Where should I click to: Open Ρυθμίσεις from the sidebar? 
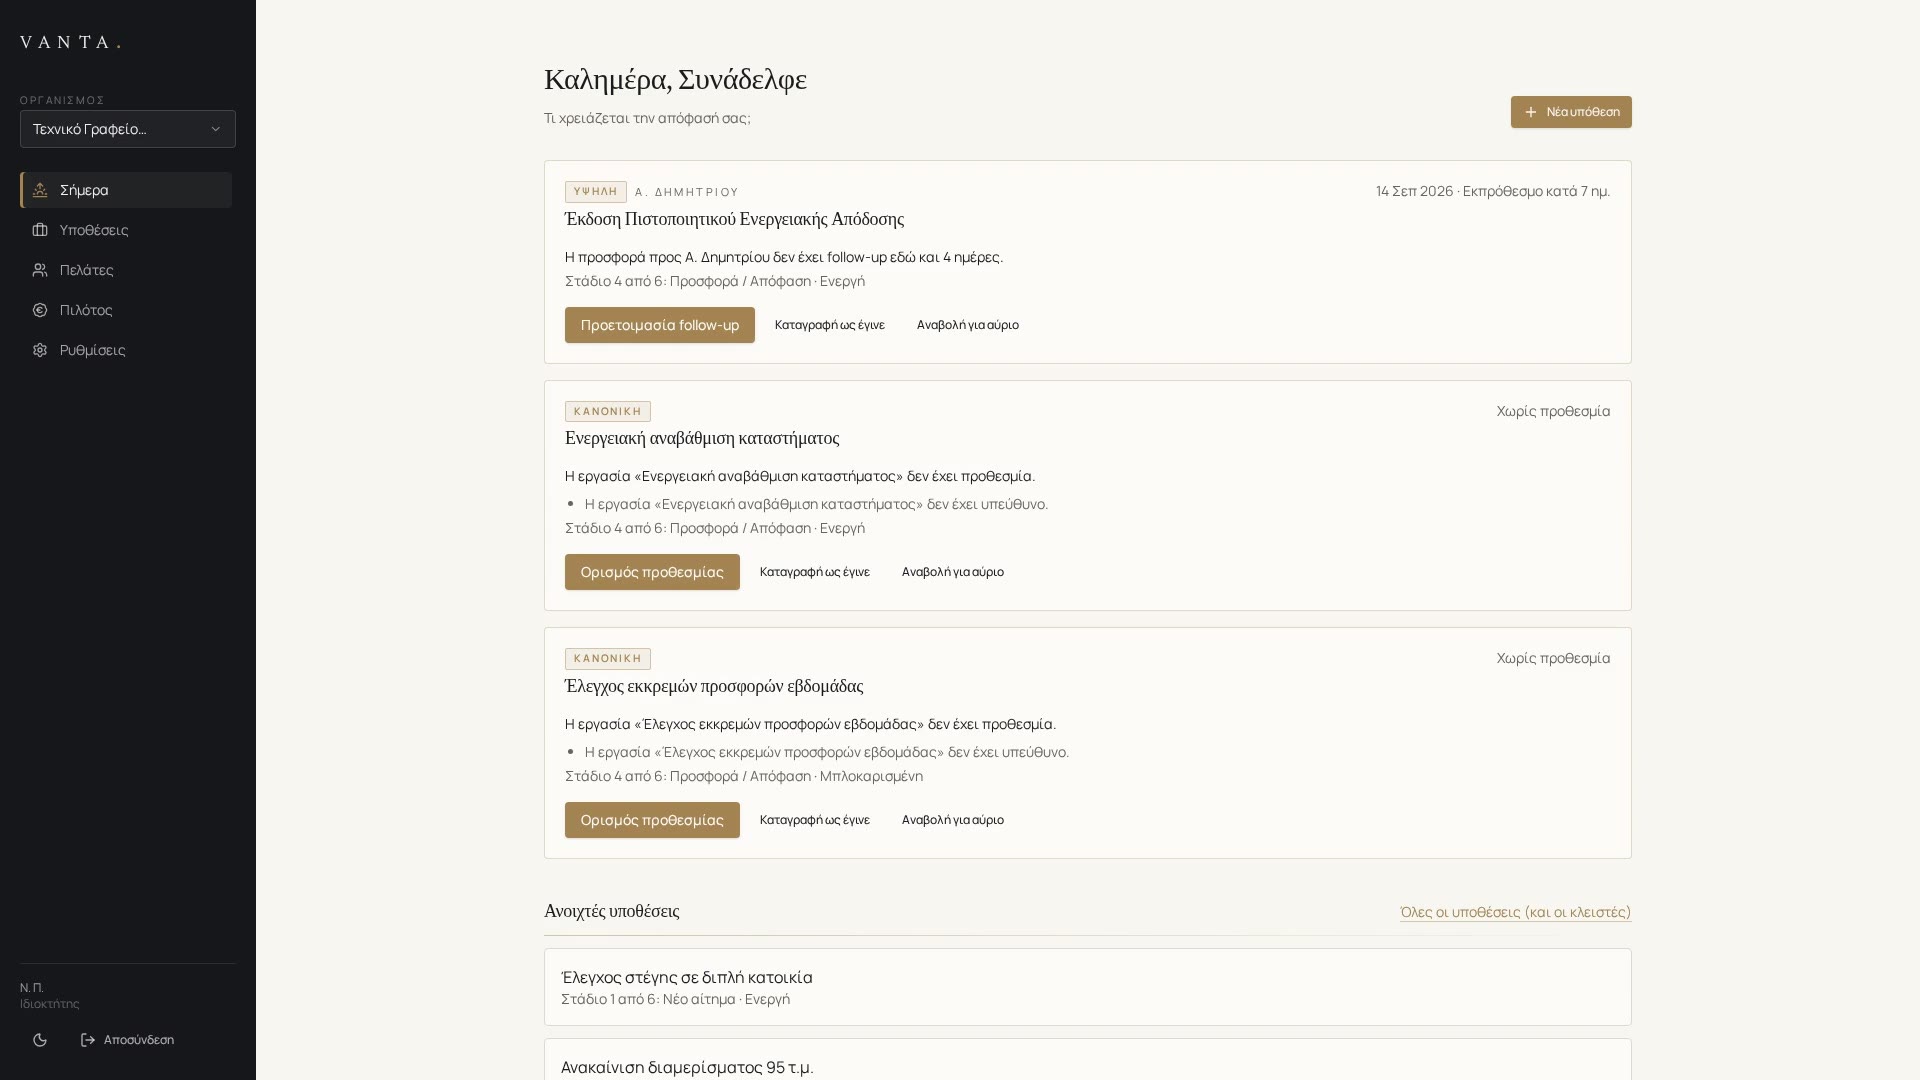(x=126, y=350)
